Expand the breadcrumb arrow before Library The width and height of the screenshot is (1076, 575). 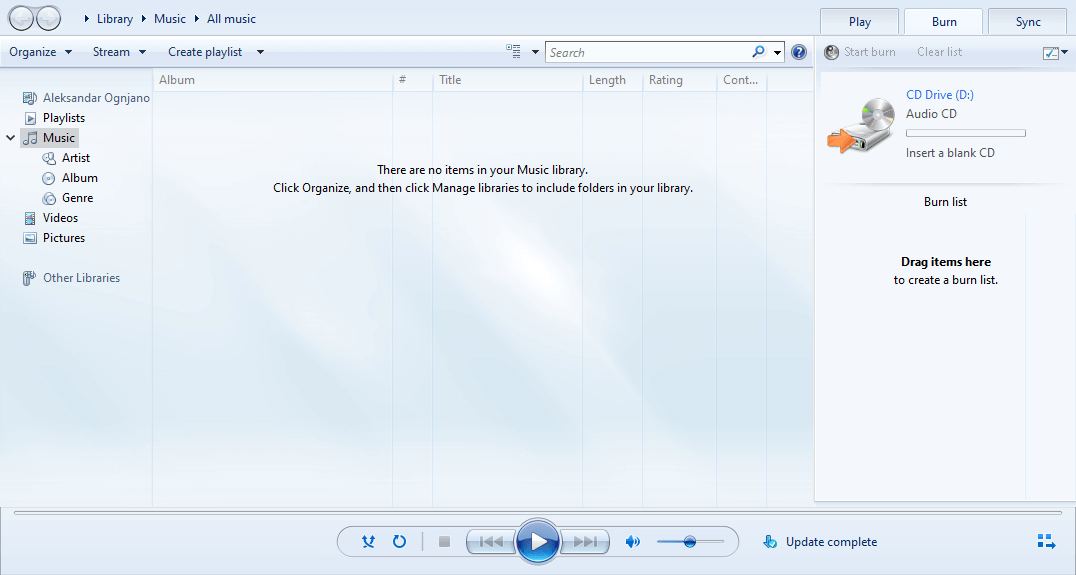(x=86, y=19)
